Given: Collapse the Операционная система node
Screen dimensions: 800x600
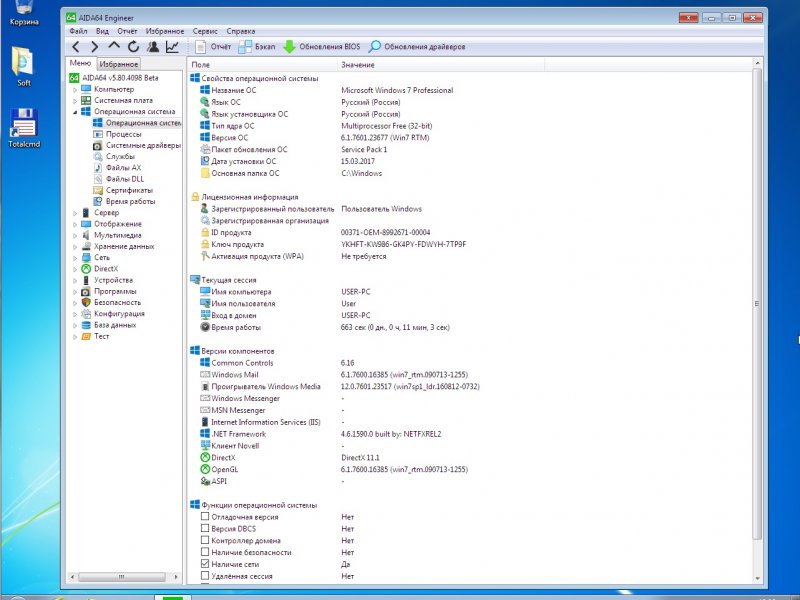Looking at the screenshot, I should (75, 112).
